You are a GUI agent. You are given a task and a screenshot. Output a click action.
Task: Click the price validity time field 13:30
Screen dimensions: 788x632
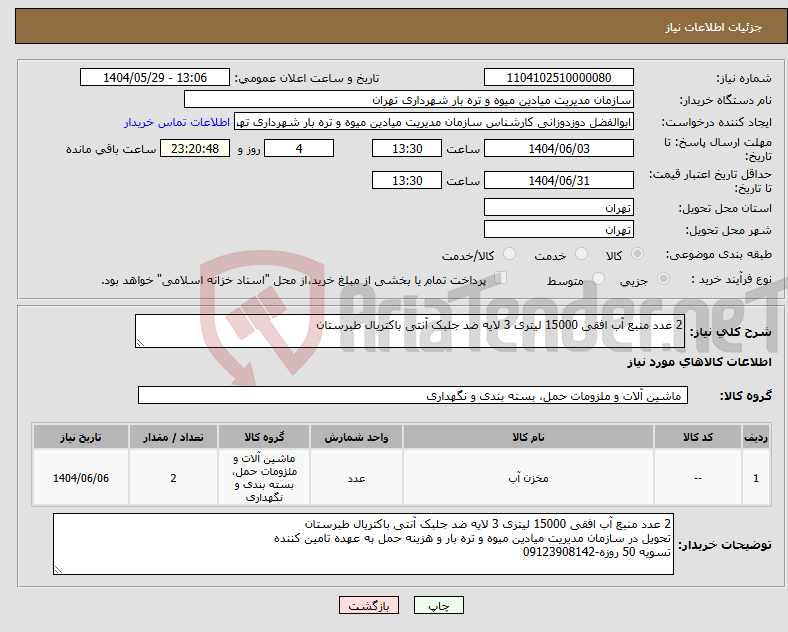407,180
